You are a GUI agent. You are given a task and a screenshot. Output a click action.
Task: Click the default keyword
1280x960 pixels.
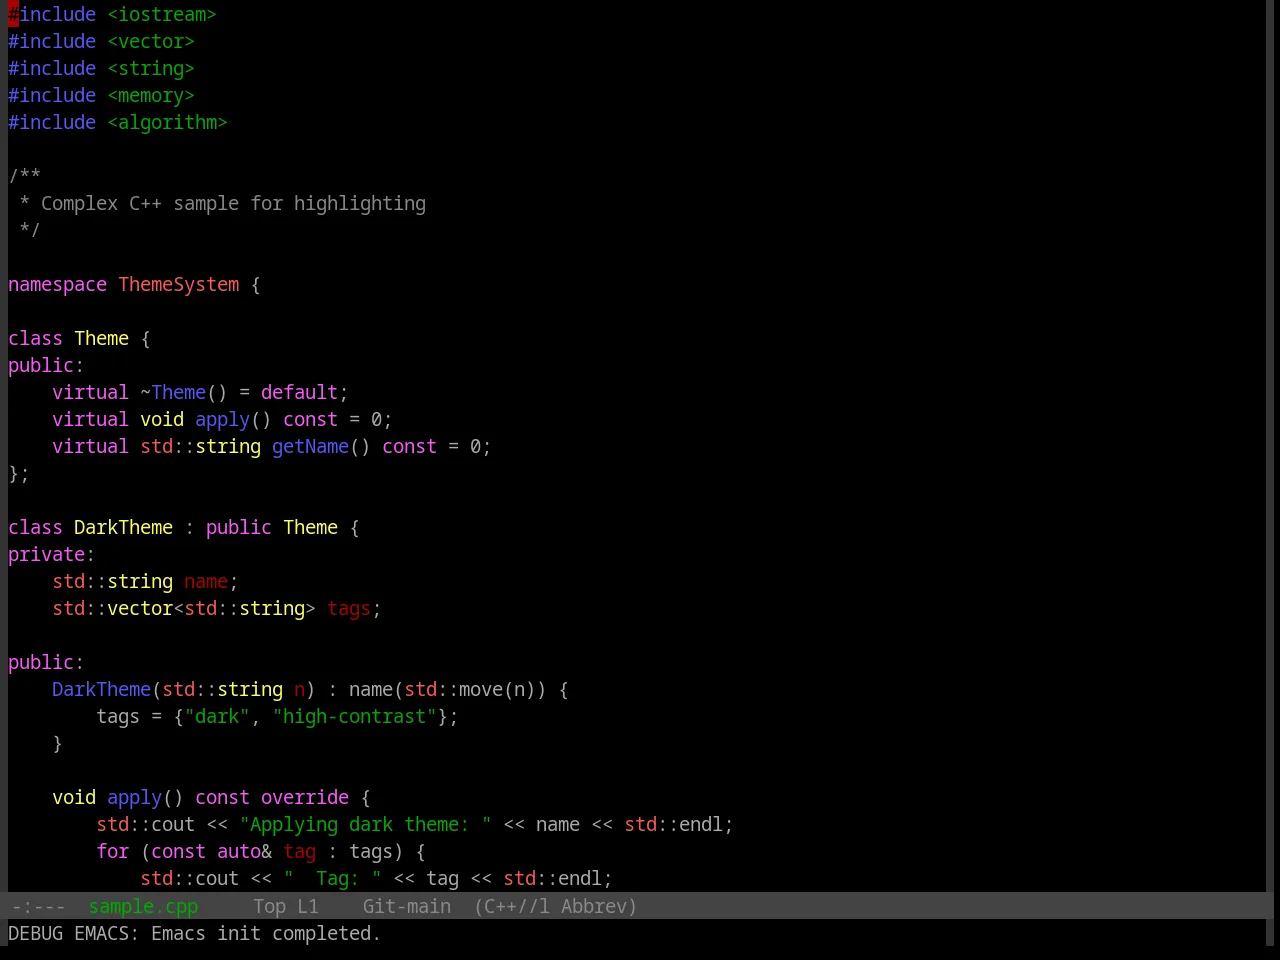point(299,392)
